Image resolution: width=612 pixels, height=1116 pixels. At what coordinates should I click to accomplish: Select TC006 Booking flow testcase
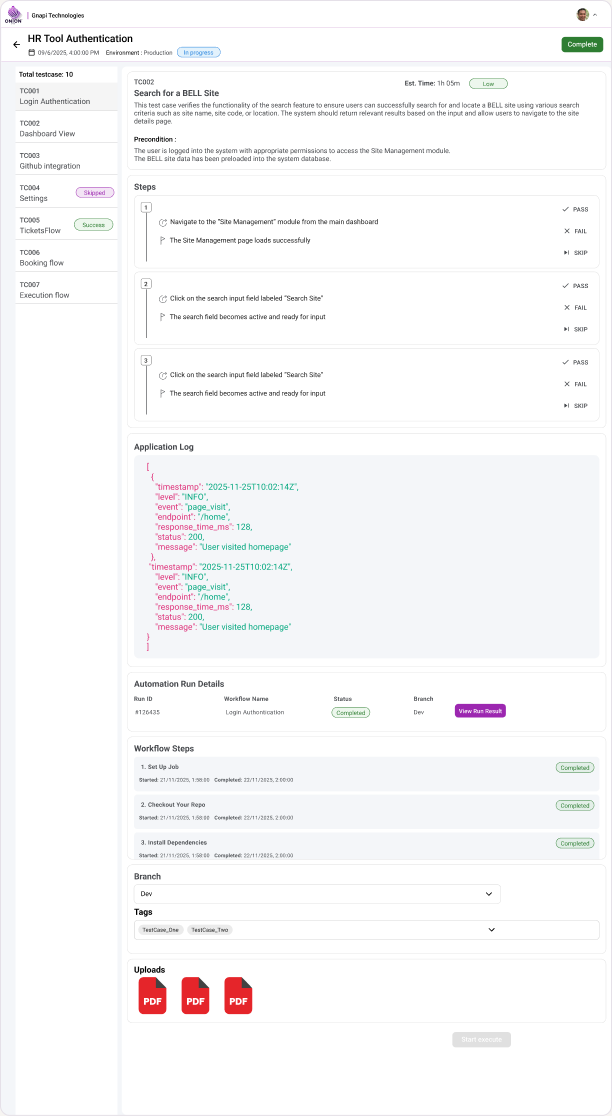tap(67, 258)
